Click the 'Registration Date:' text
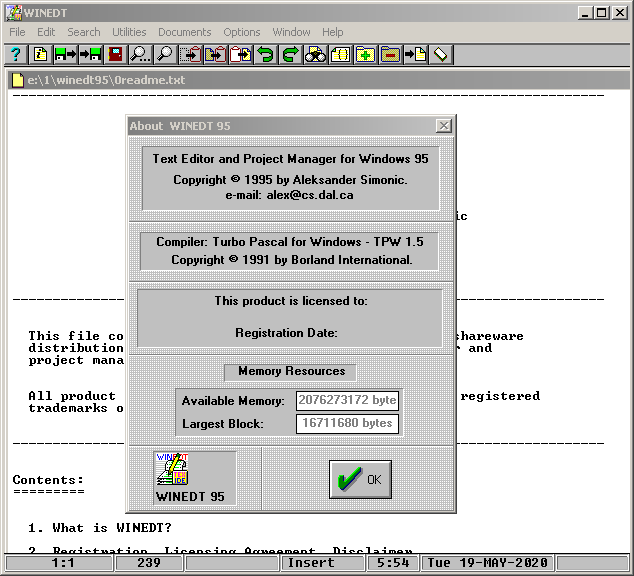634x576 pixels. click(x=286, y=333)
